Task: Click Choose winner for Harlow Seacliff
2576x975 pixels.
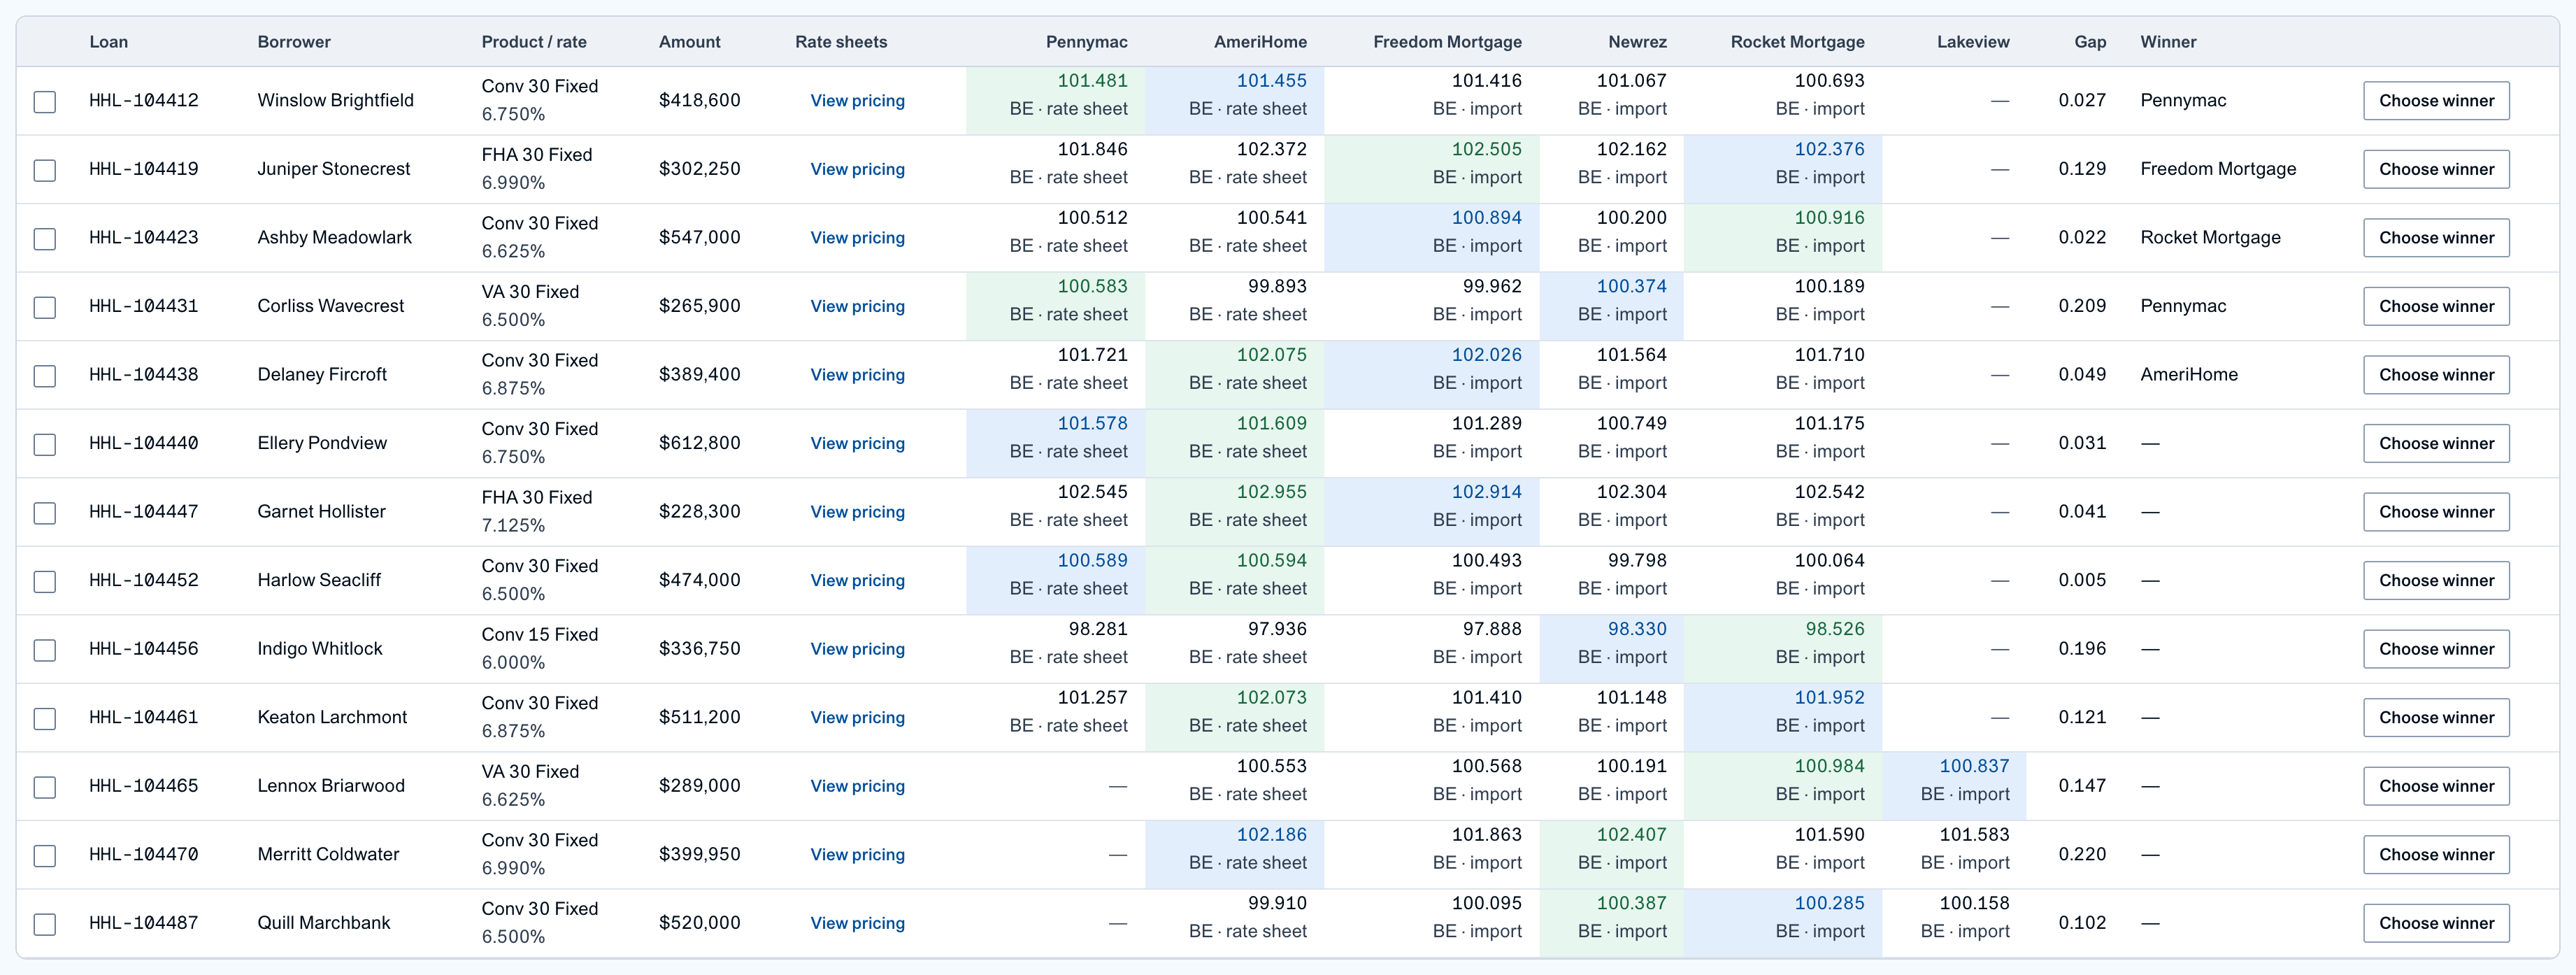Action: 2436,581
